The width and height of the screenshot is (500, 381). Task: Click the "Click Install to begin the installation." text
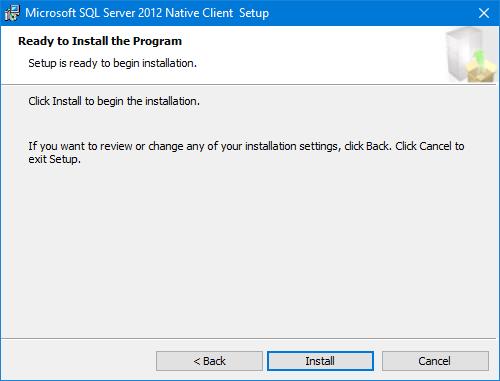[x=114, y=101]
